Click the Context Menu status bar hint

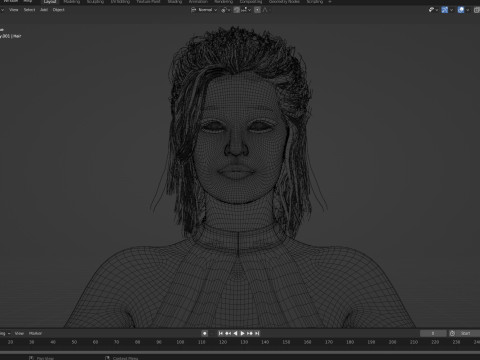[122, 358]
